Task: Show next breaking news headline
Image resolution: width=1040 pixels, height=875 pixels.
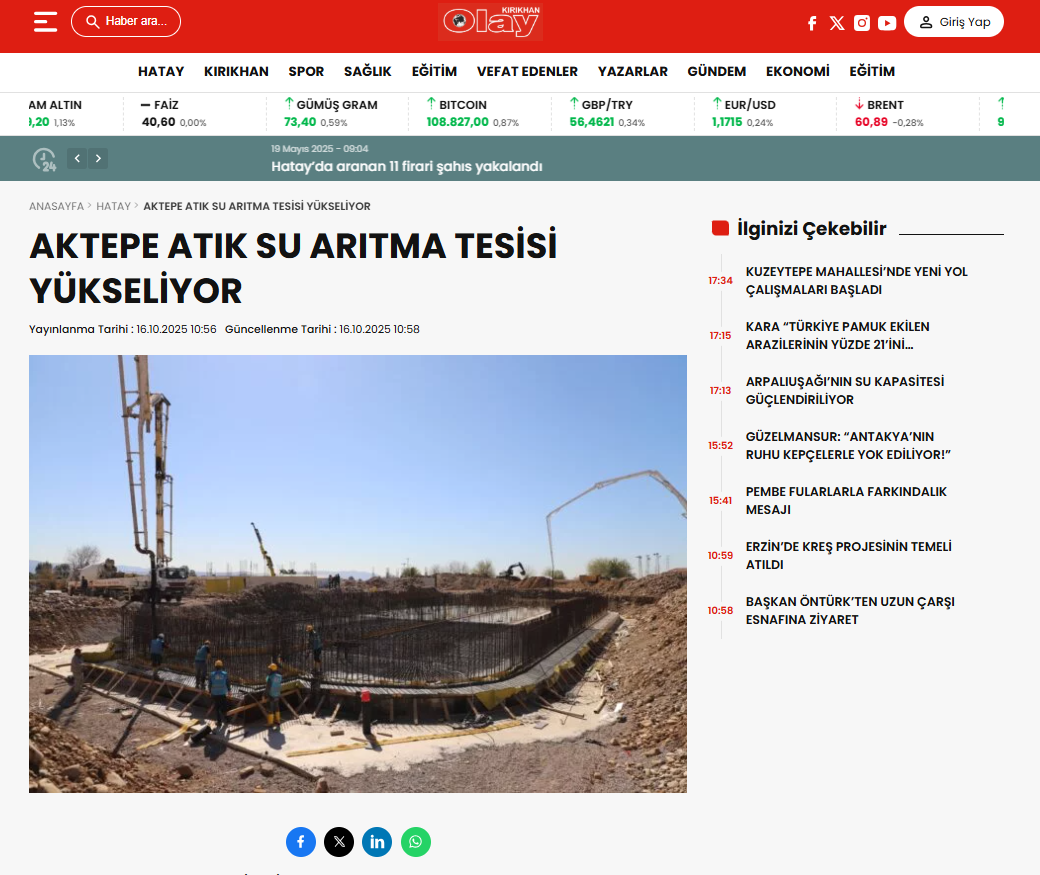Action: pos(97,158)
